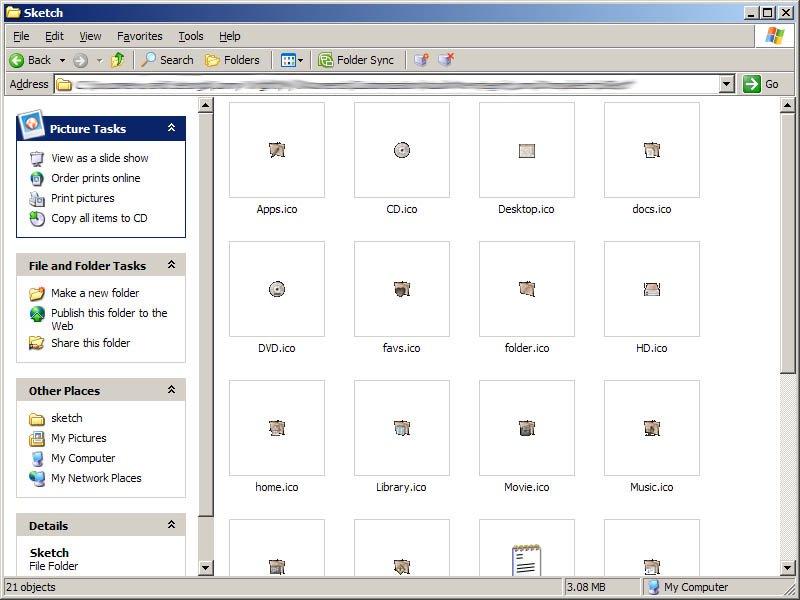
Task: Click the Disconnect Network Drive toolbar icon
Action: click(446, 59)
